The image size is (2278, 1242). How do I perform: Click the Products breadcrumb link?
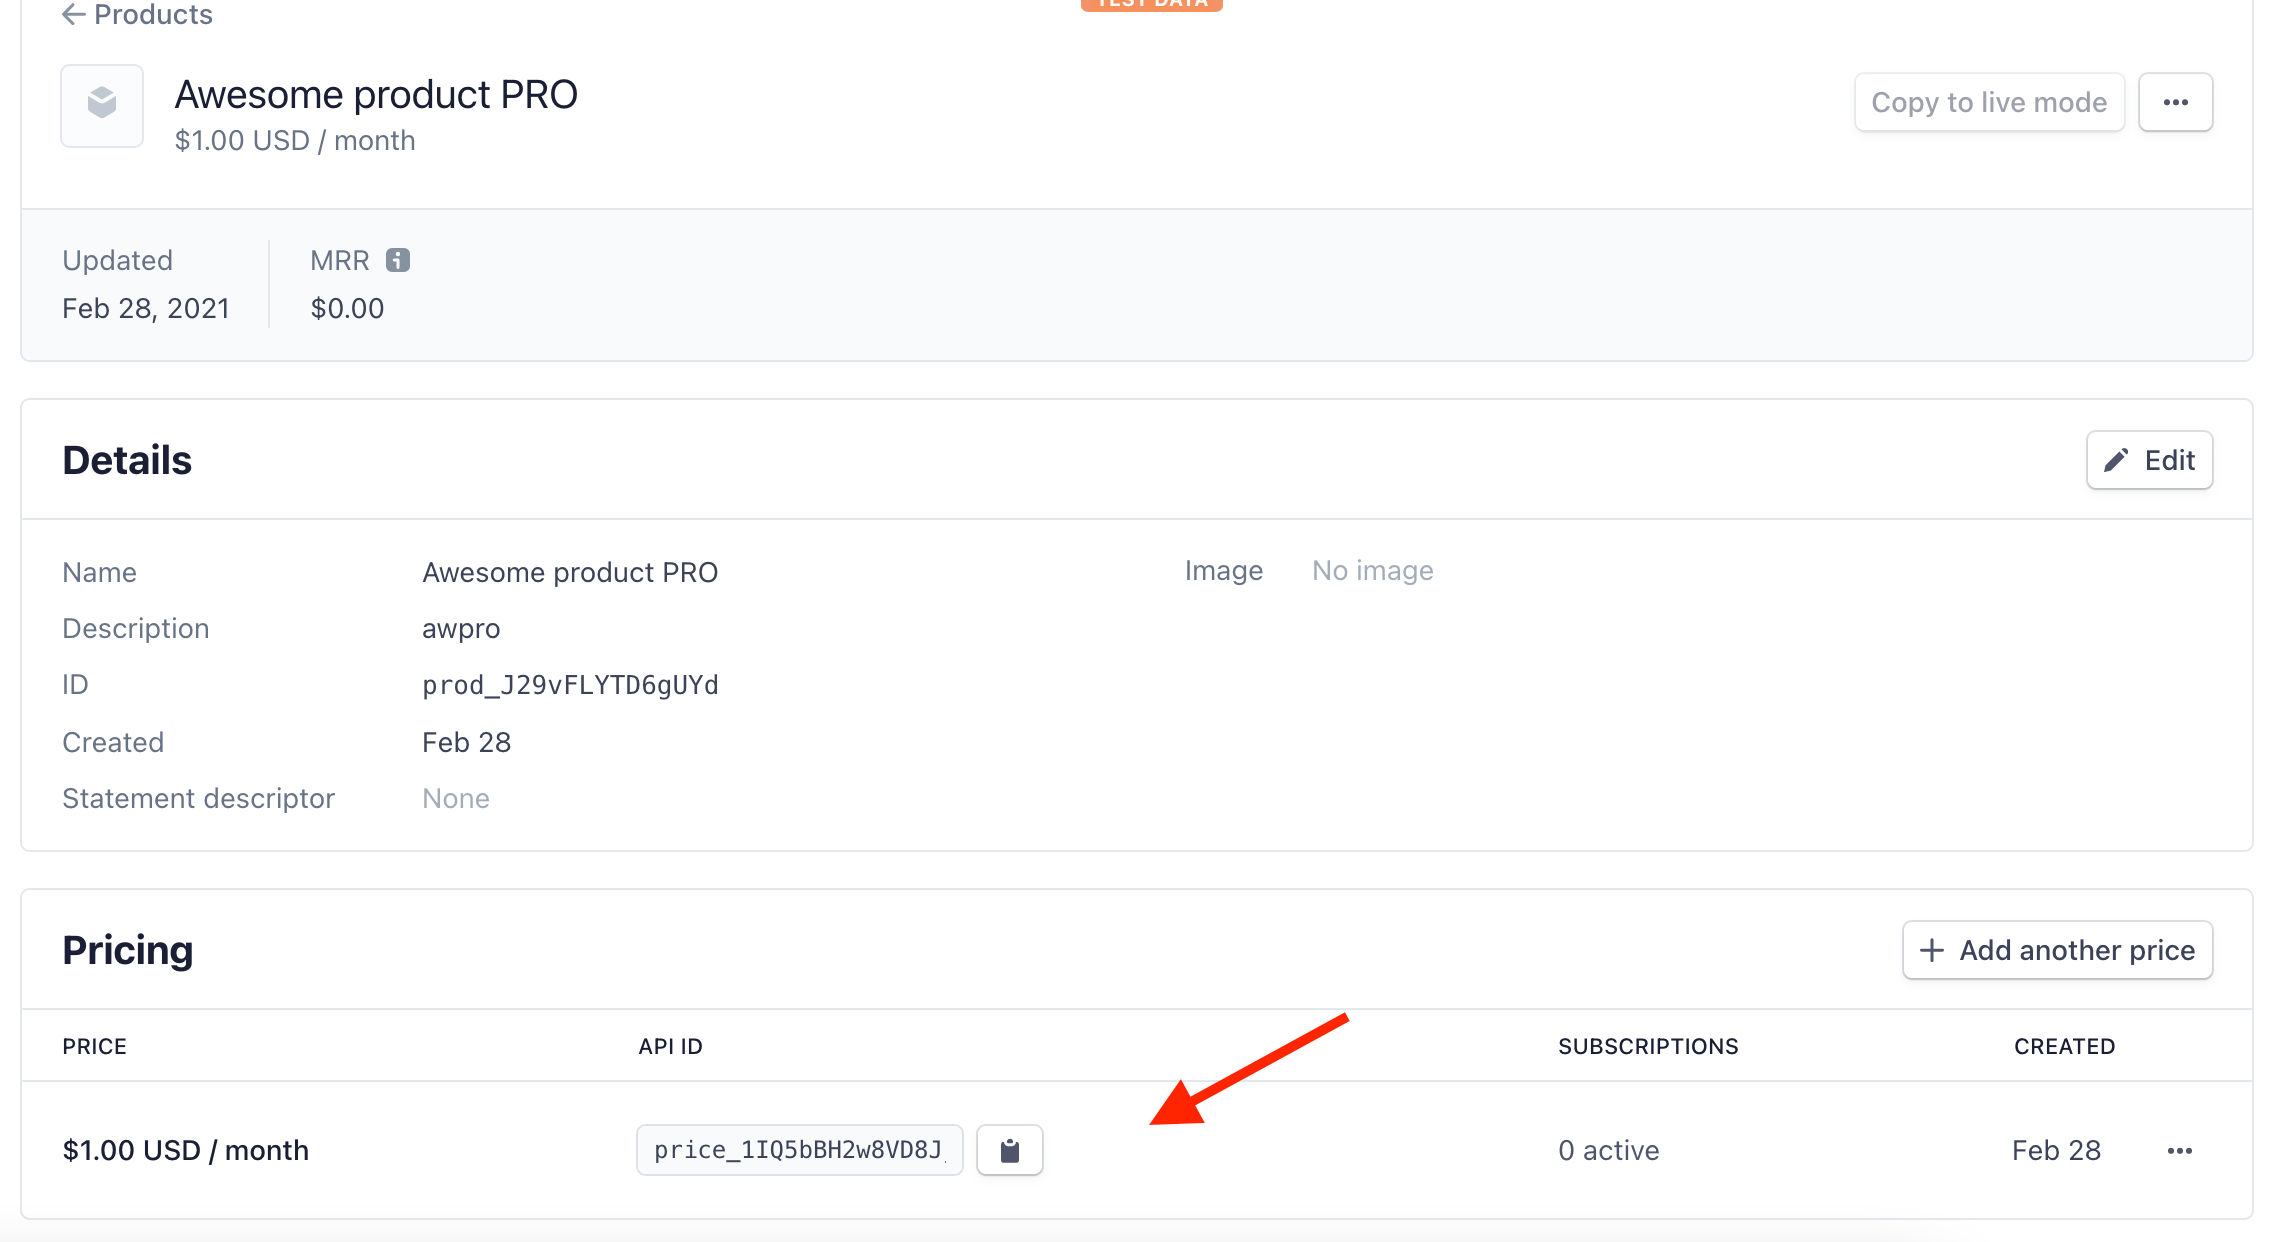(153, 14)
